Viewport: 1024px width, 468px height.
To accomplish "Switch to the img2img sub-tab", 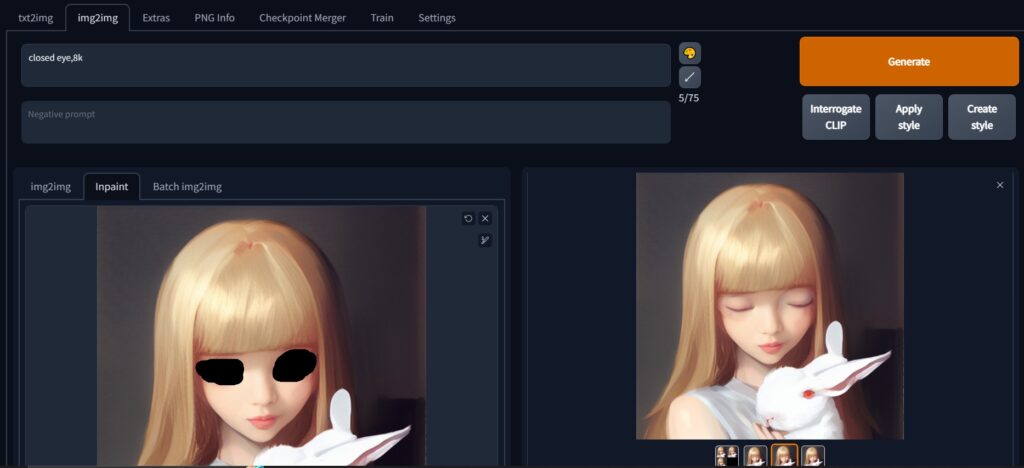I will coord(50,187).
